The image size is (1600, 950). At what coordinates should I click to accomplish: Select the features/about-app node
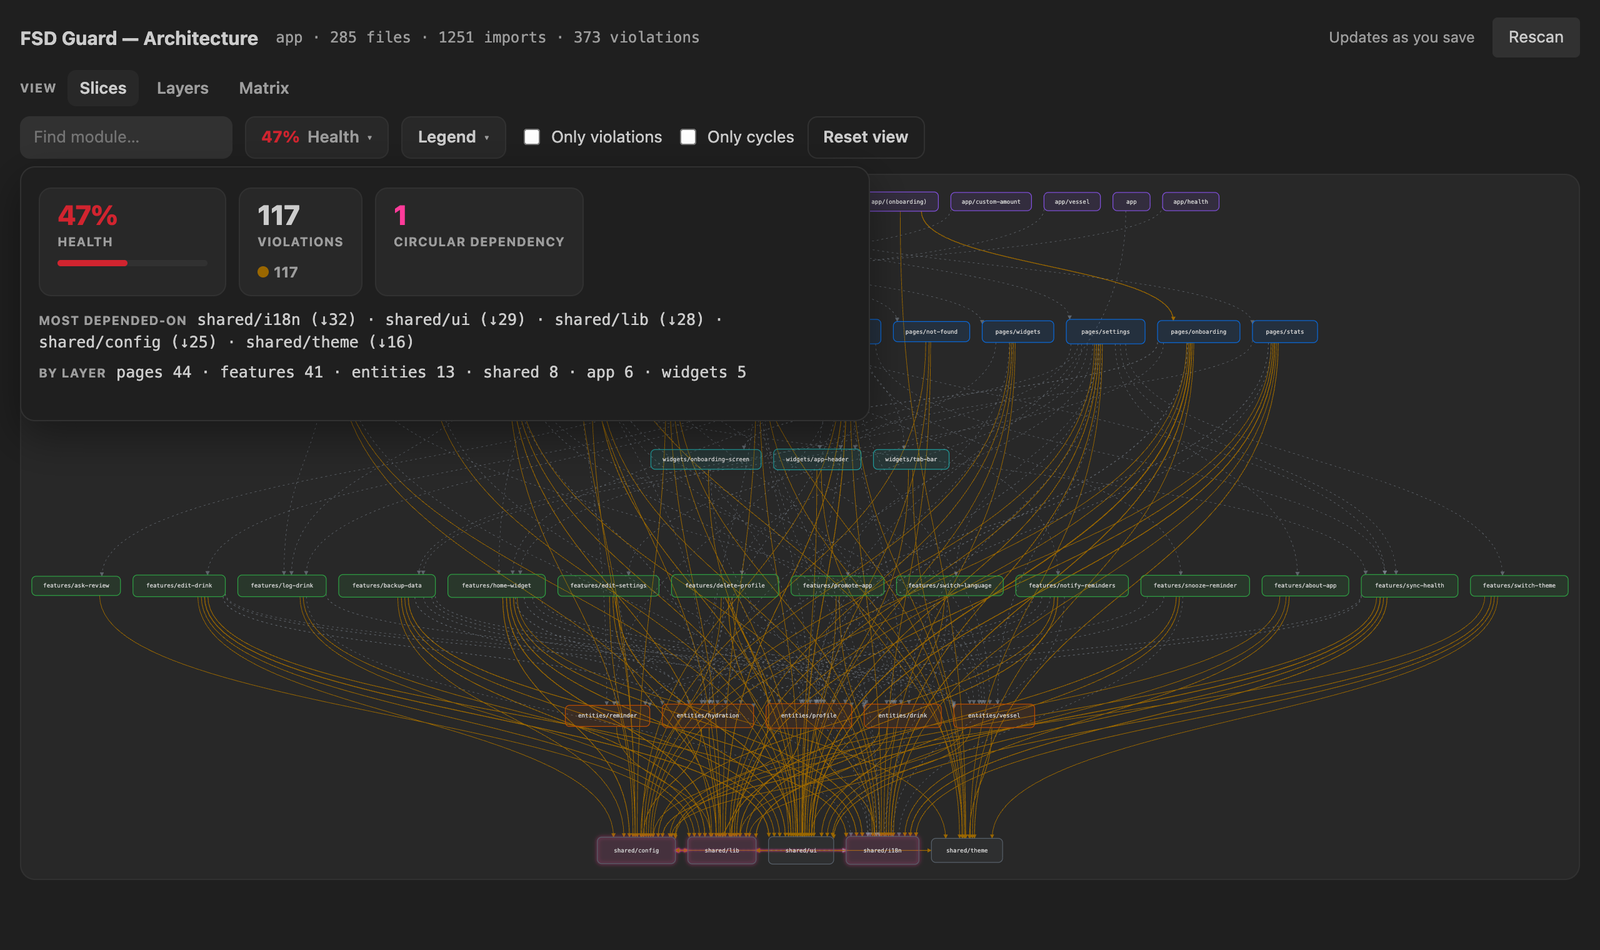point(1305,586)
